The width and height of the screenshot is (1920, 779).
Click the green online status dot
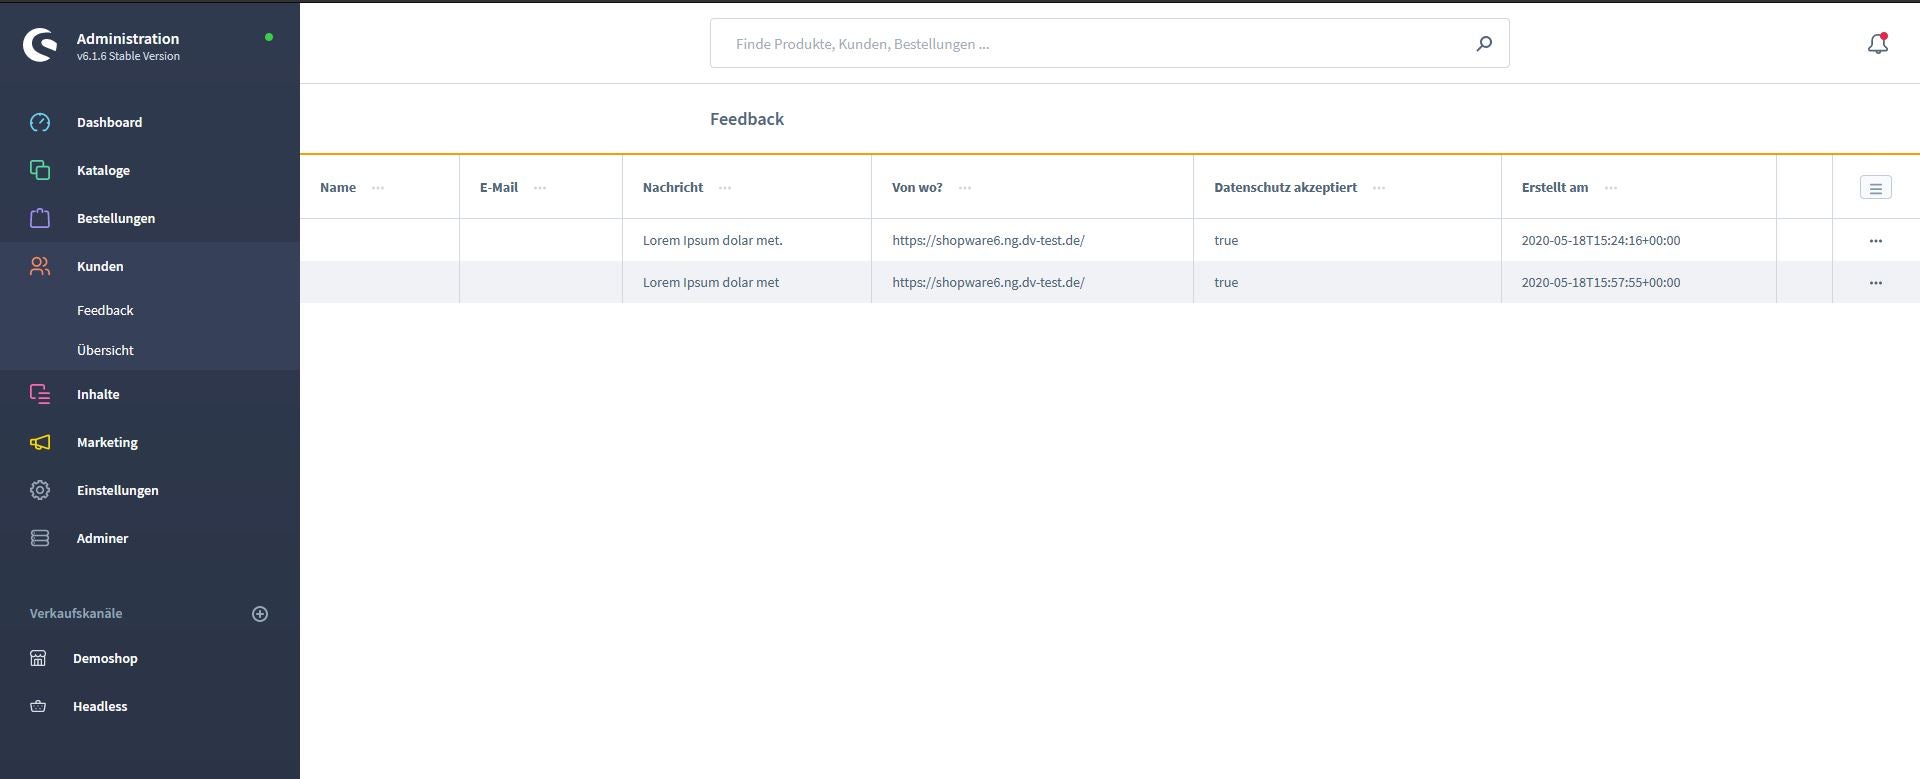269,37
